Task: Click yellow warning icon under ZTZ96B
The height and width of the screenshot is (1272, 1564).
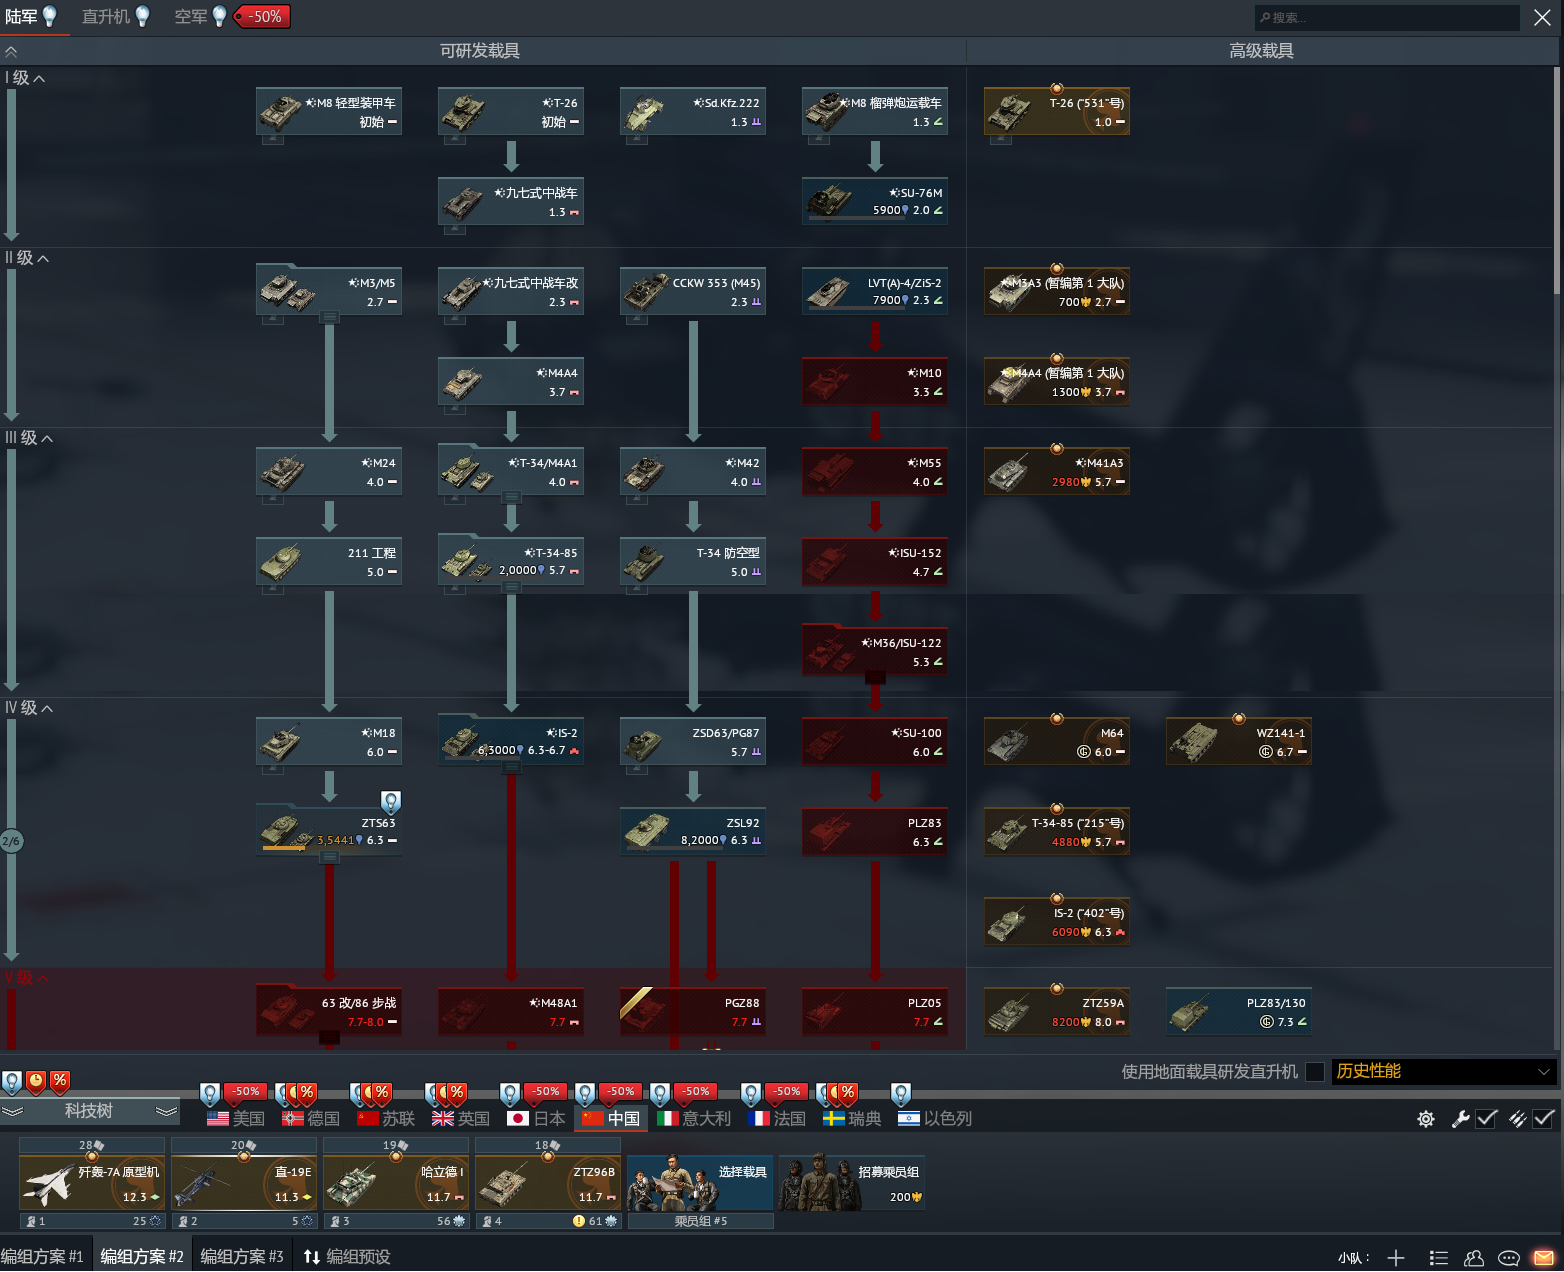Action: tap(579, 1221)
